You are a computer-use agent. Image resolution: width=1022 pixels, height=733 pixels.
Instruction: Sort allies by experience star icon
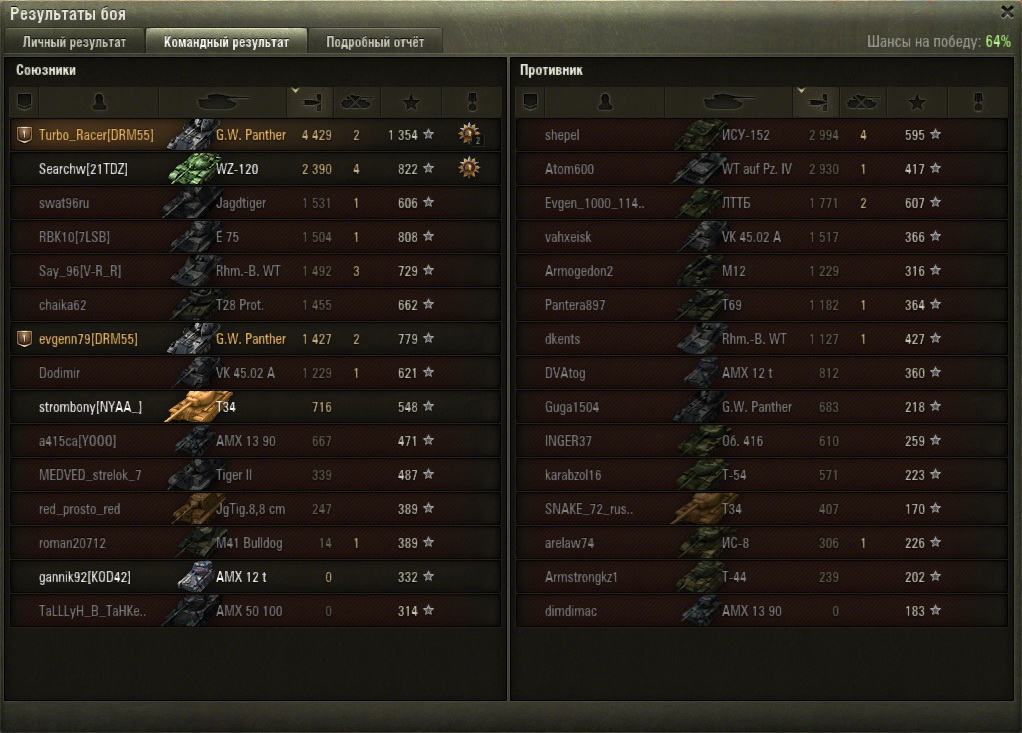pos(411,102)
